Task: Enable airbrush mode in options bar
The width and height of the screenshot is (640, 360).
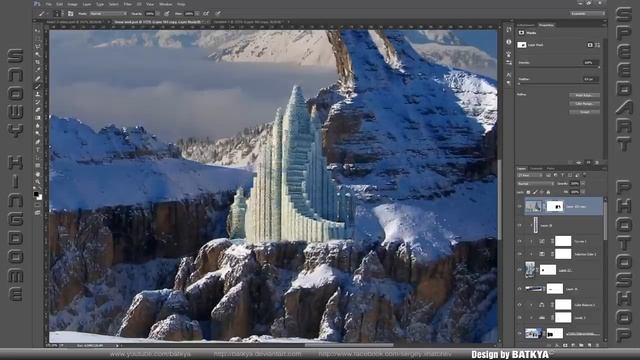Action: tap(206, 13)
